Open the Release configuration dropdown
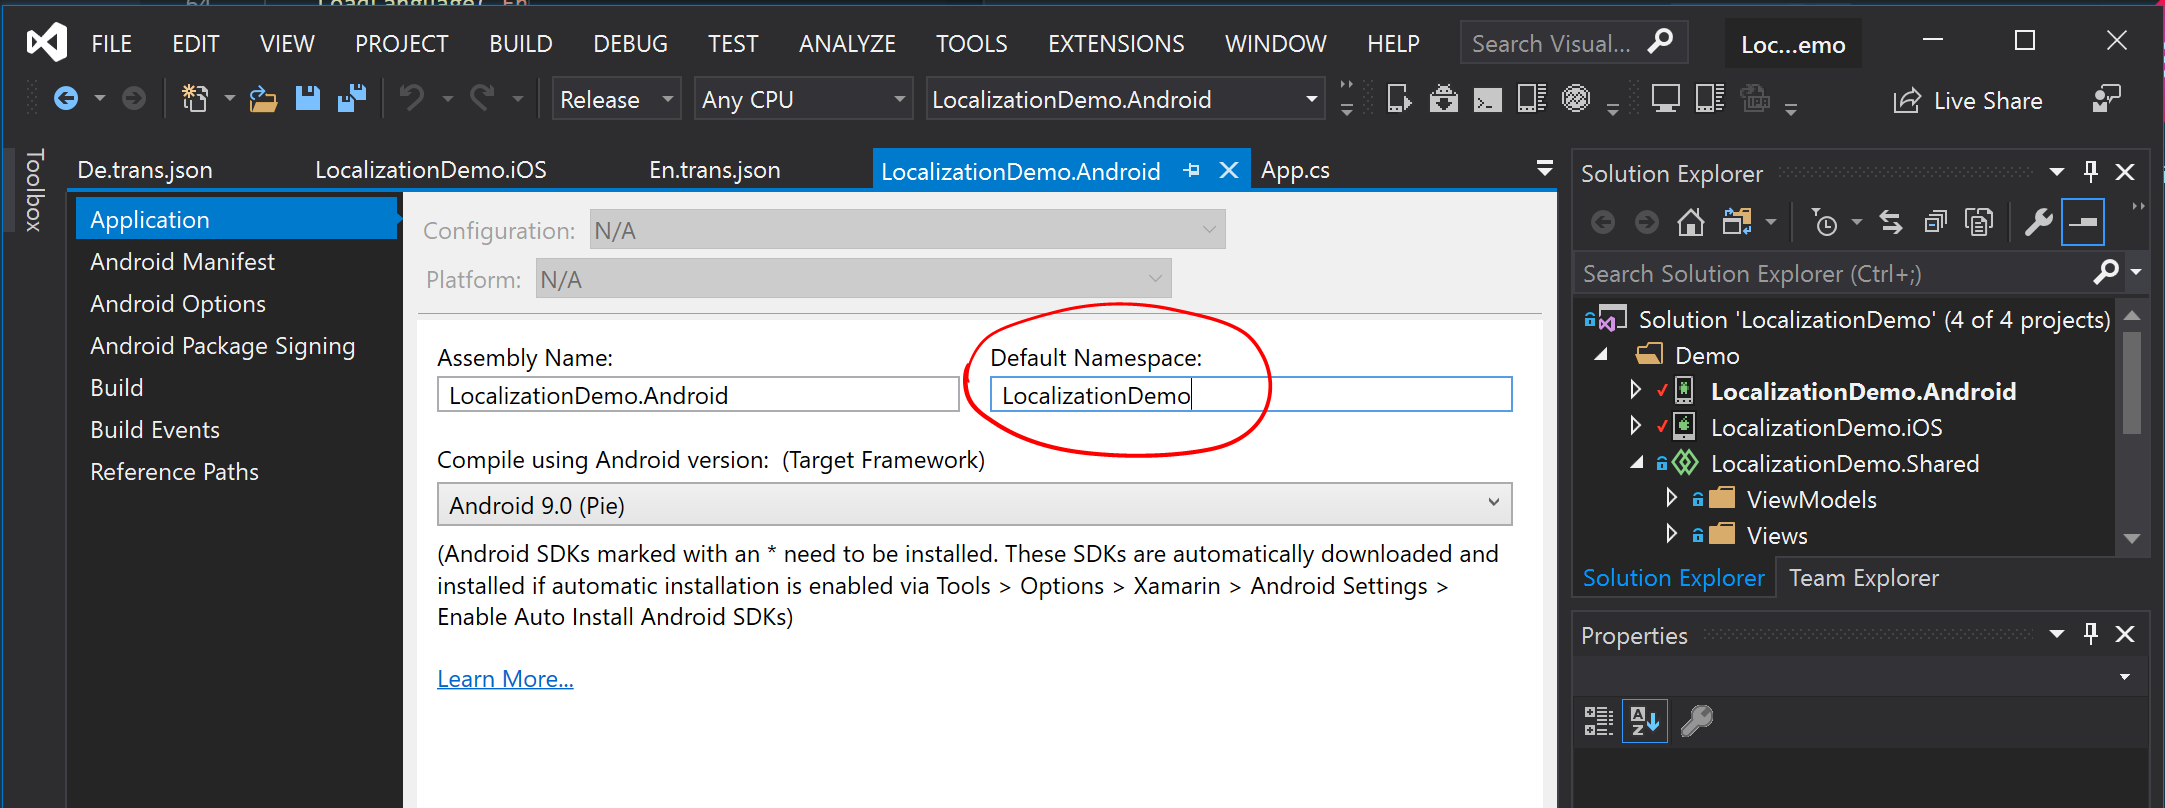This screenshot has width=2165, height=808. pos(616,99)
